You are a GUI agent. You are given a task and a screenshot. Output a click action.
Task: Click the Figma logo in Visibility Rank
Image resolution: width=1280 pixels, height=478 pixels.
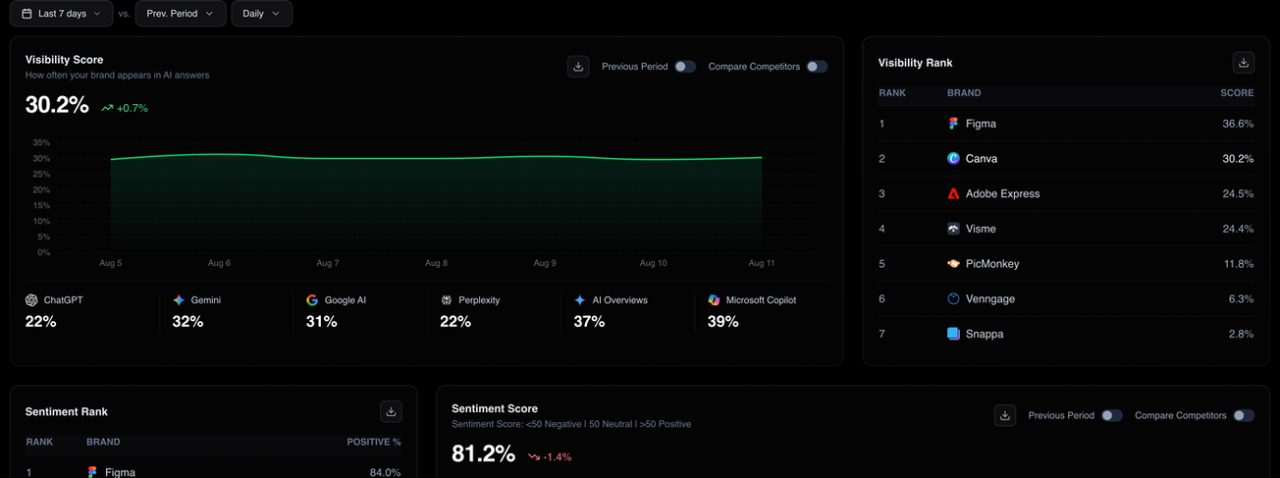pos(954,124)
